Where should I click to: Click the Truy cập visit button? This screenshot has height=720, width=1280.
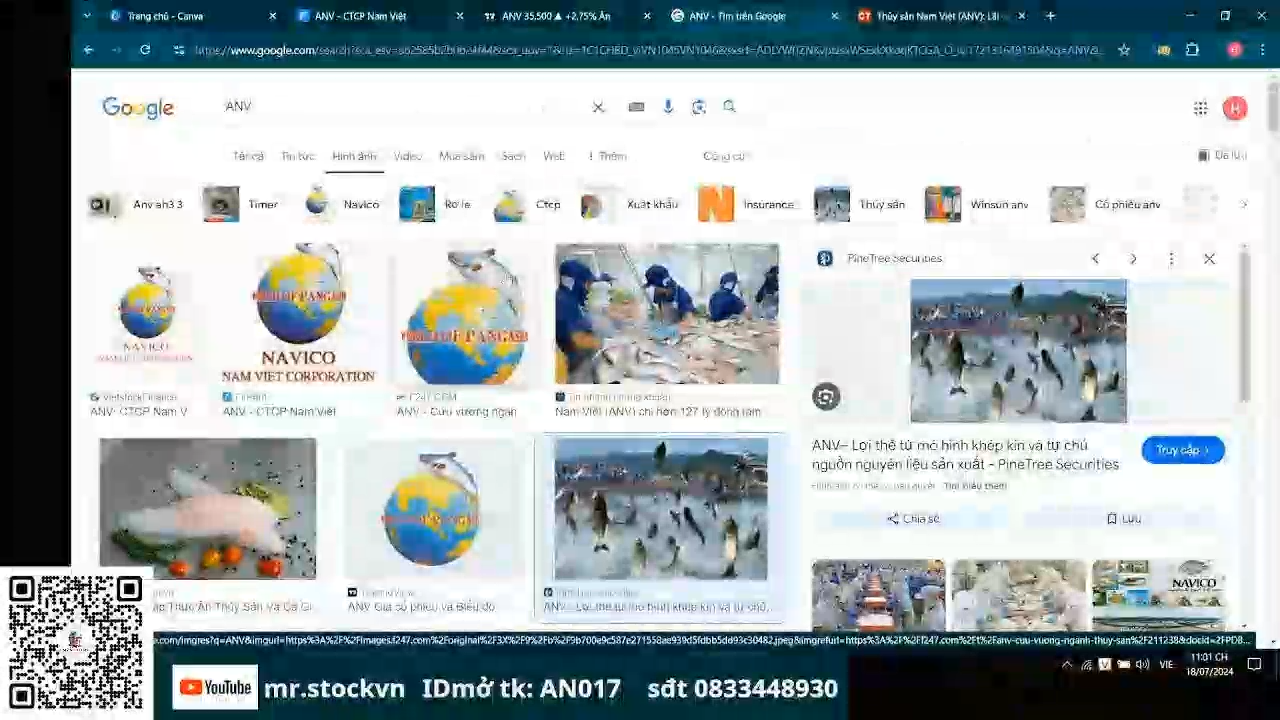[1183, 450]
